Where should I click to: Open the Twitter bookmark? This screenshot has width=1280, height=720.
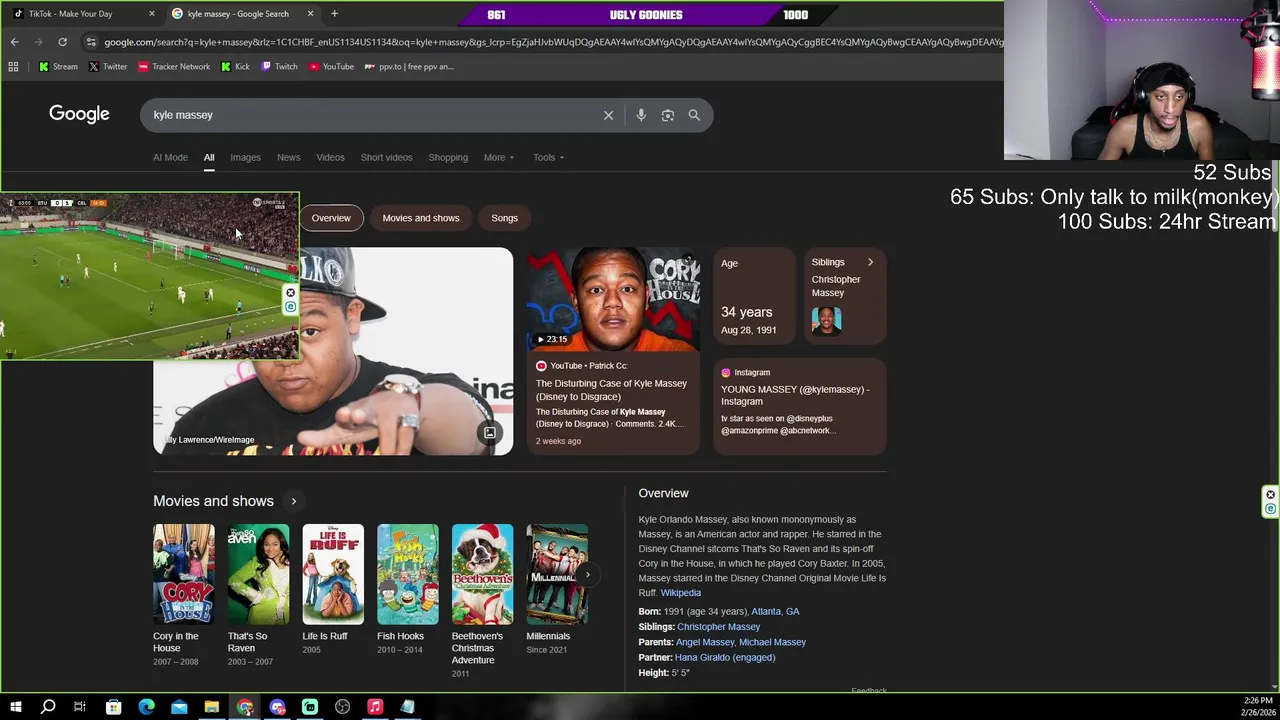(x=108, y=67)
